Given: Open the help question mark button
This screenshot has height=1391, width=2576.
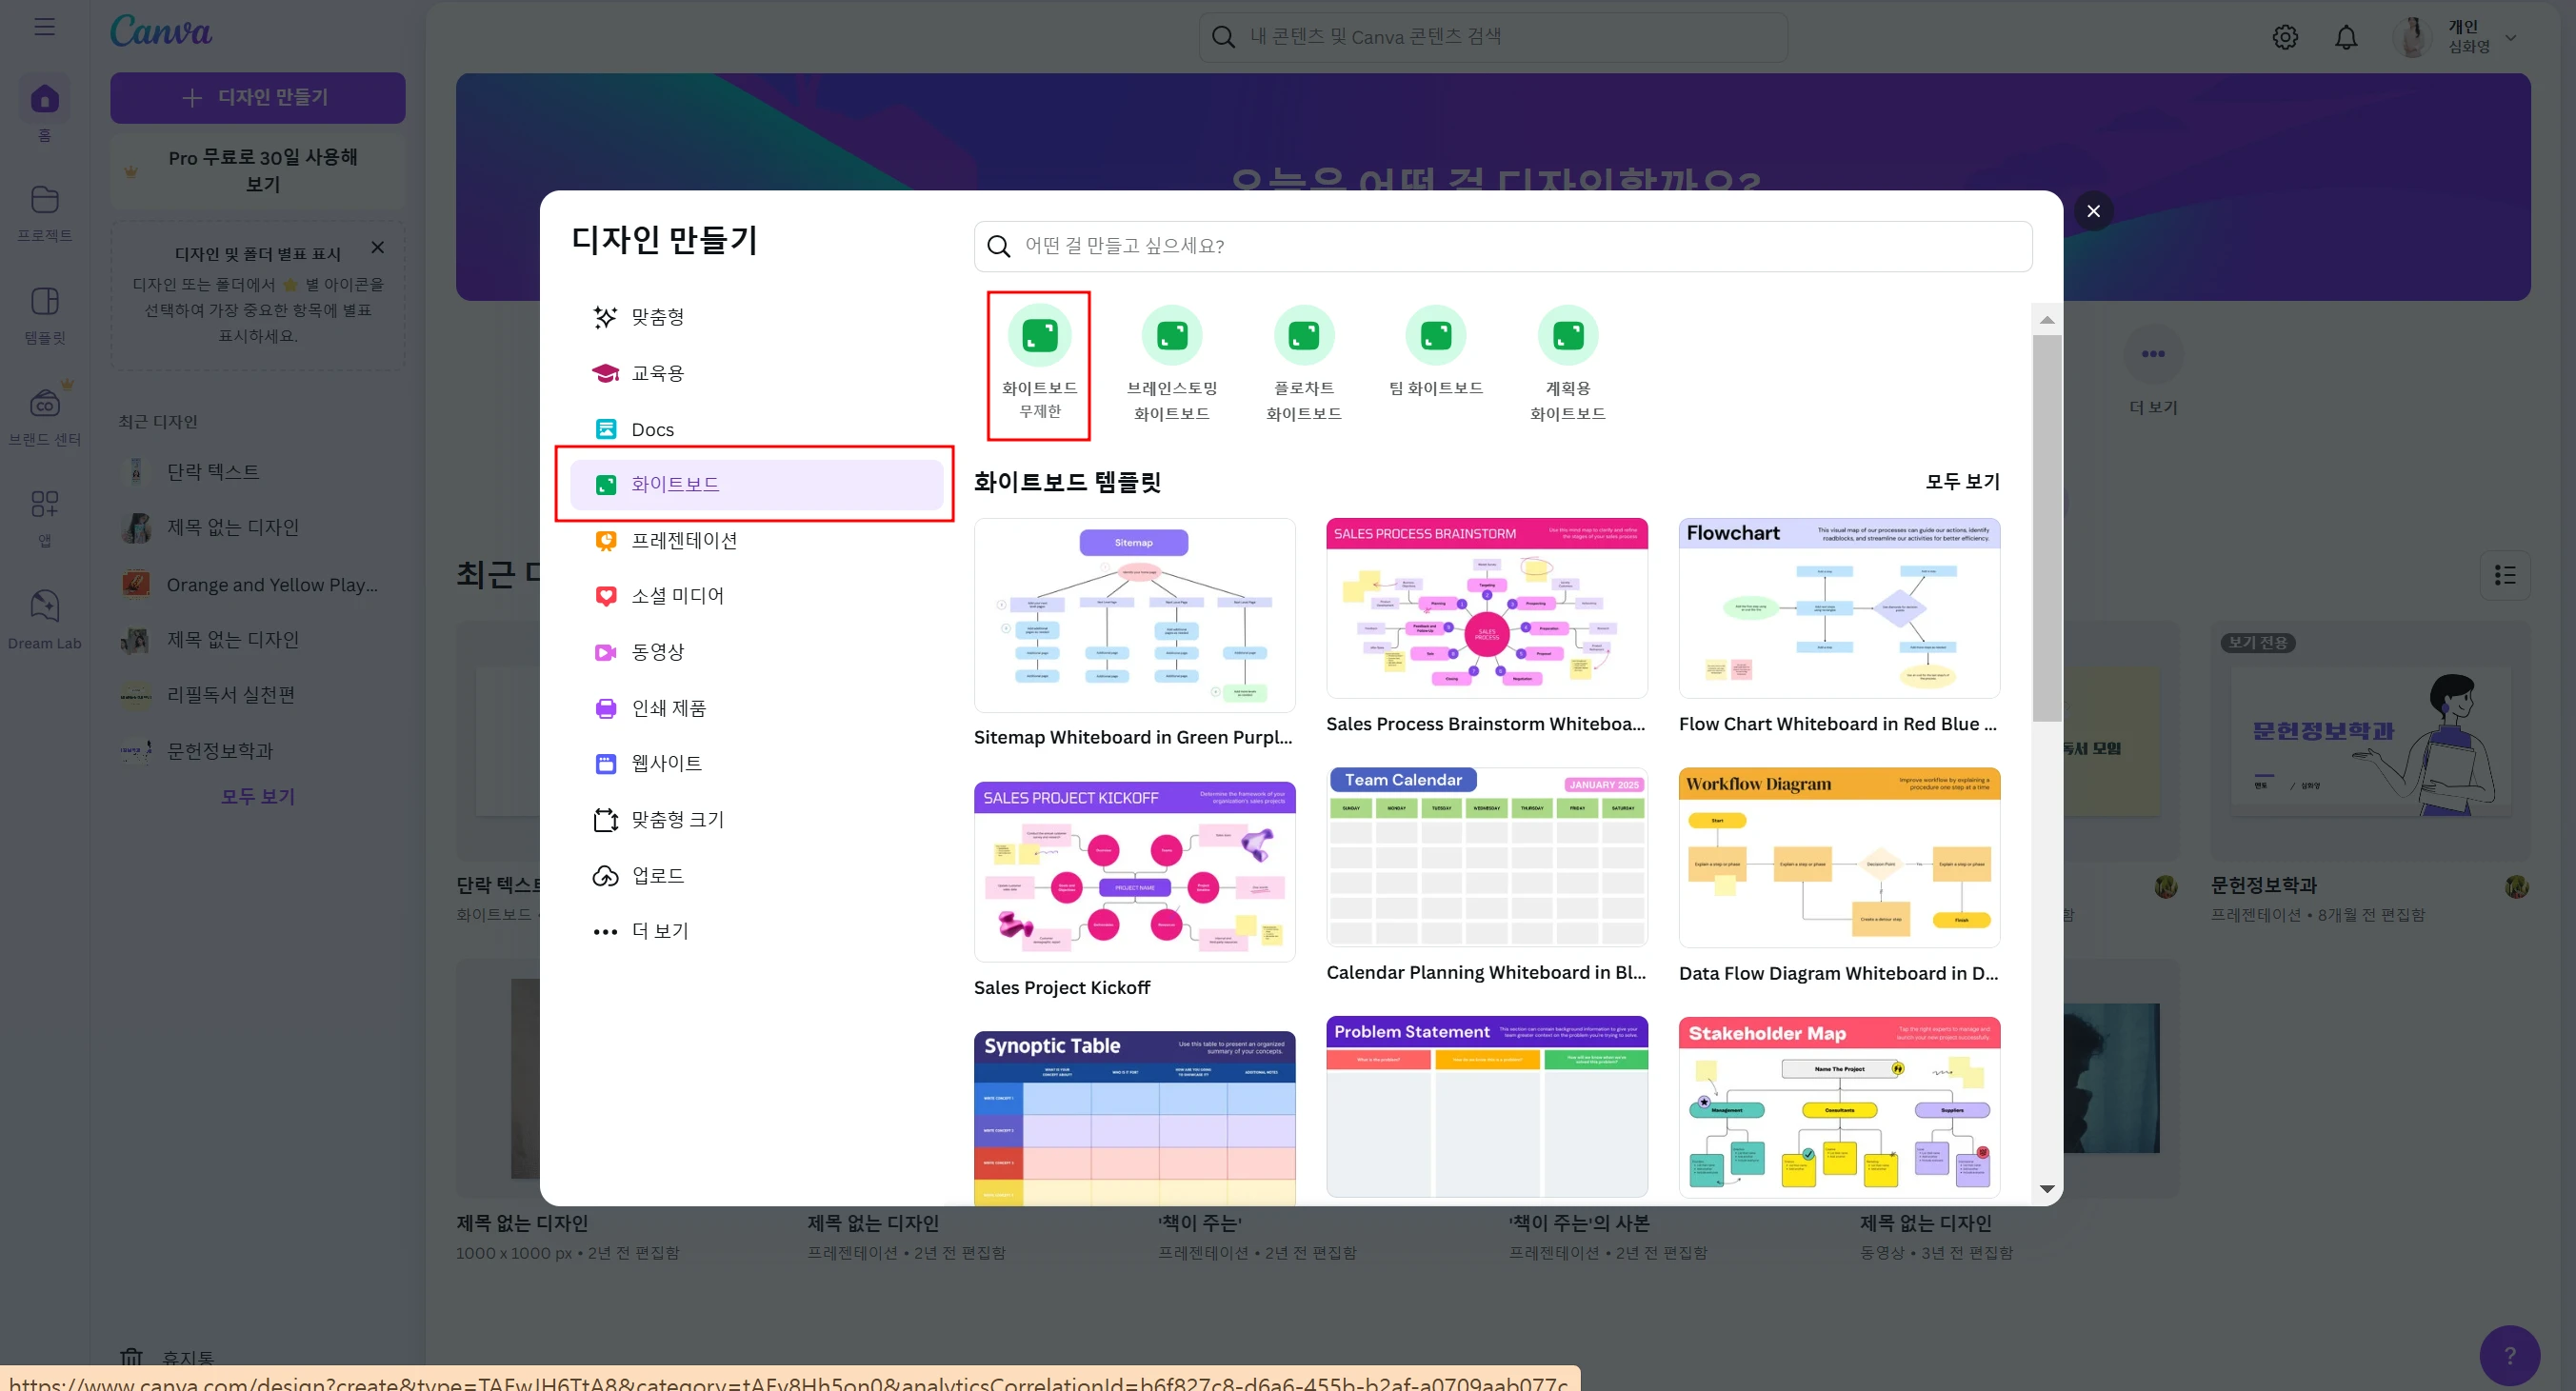Looking at the screenshot, I should [x=2509, y=1356].
